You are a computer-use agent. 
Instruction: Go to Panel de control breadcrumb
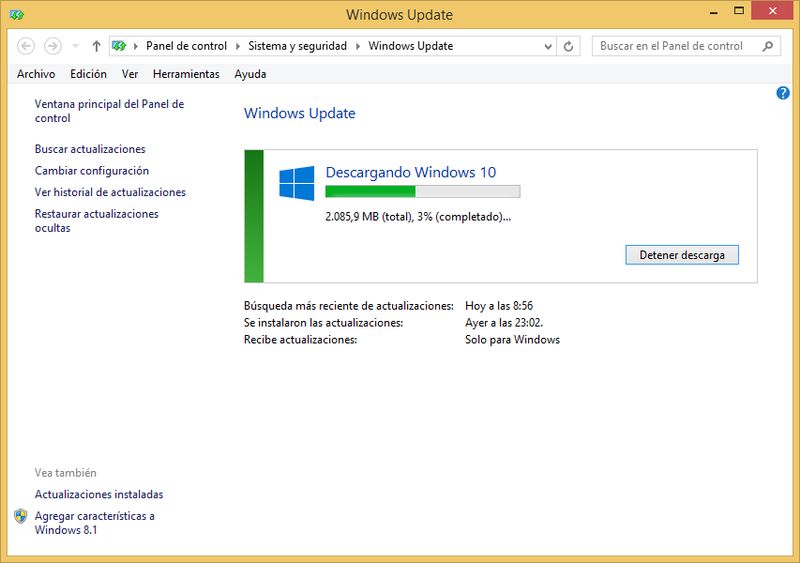pyautogui.click(x=186, y=46)
